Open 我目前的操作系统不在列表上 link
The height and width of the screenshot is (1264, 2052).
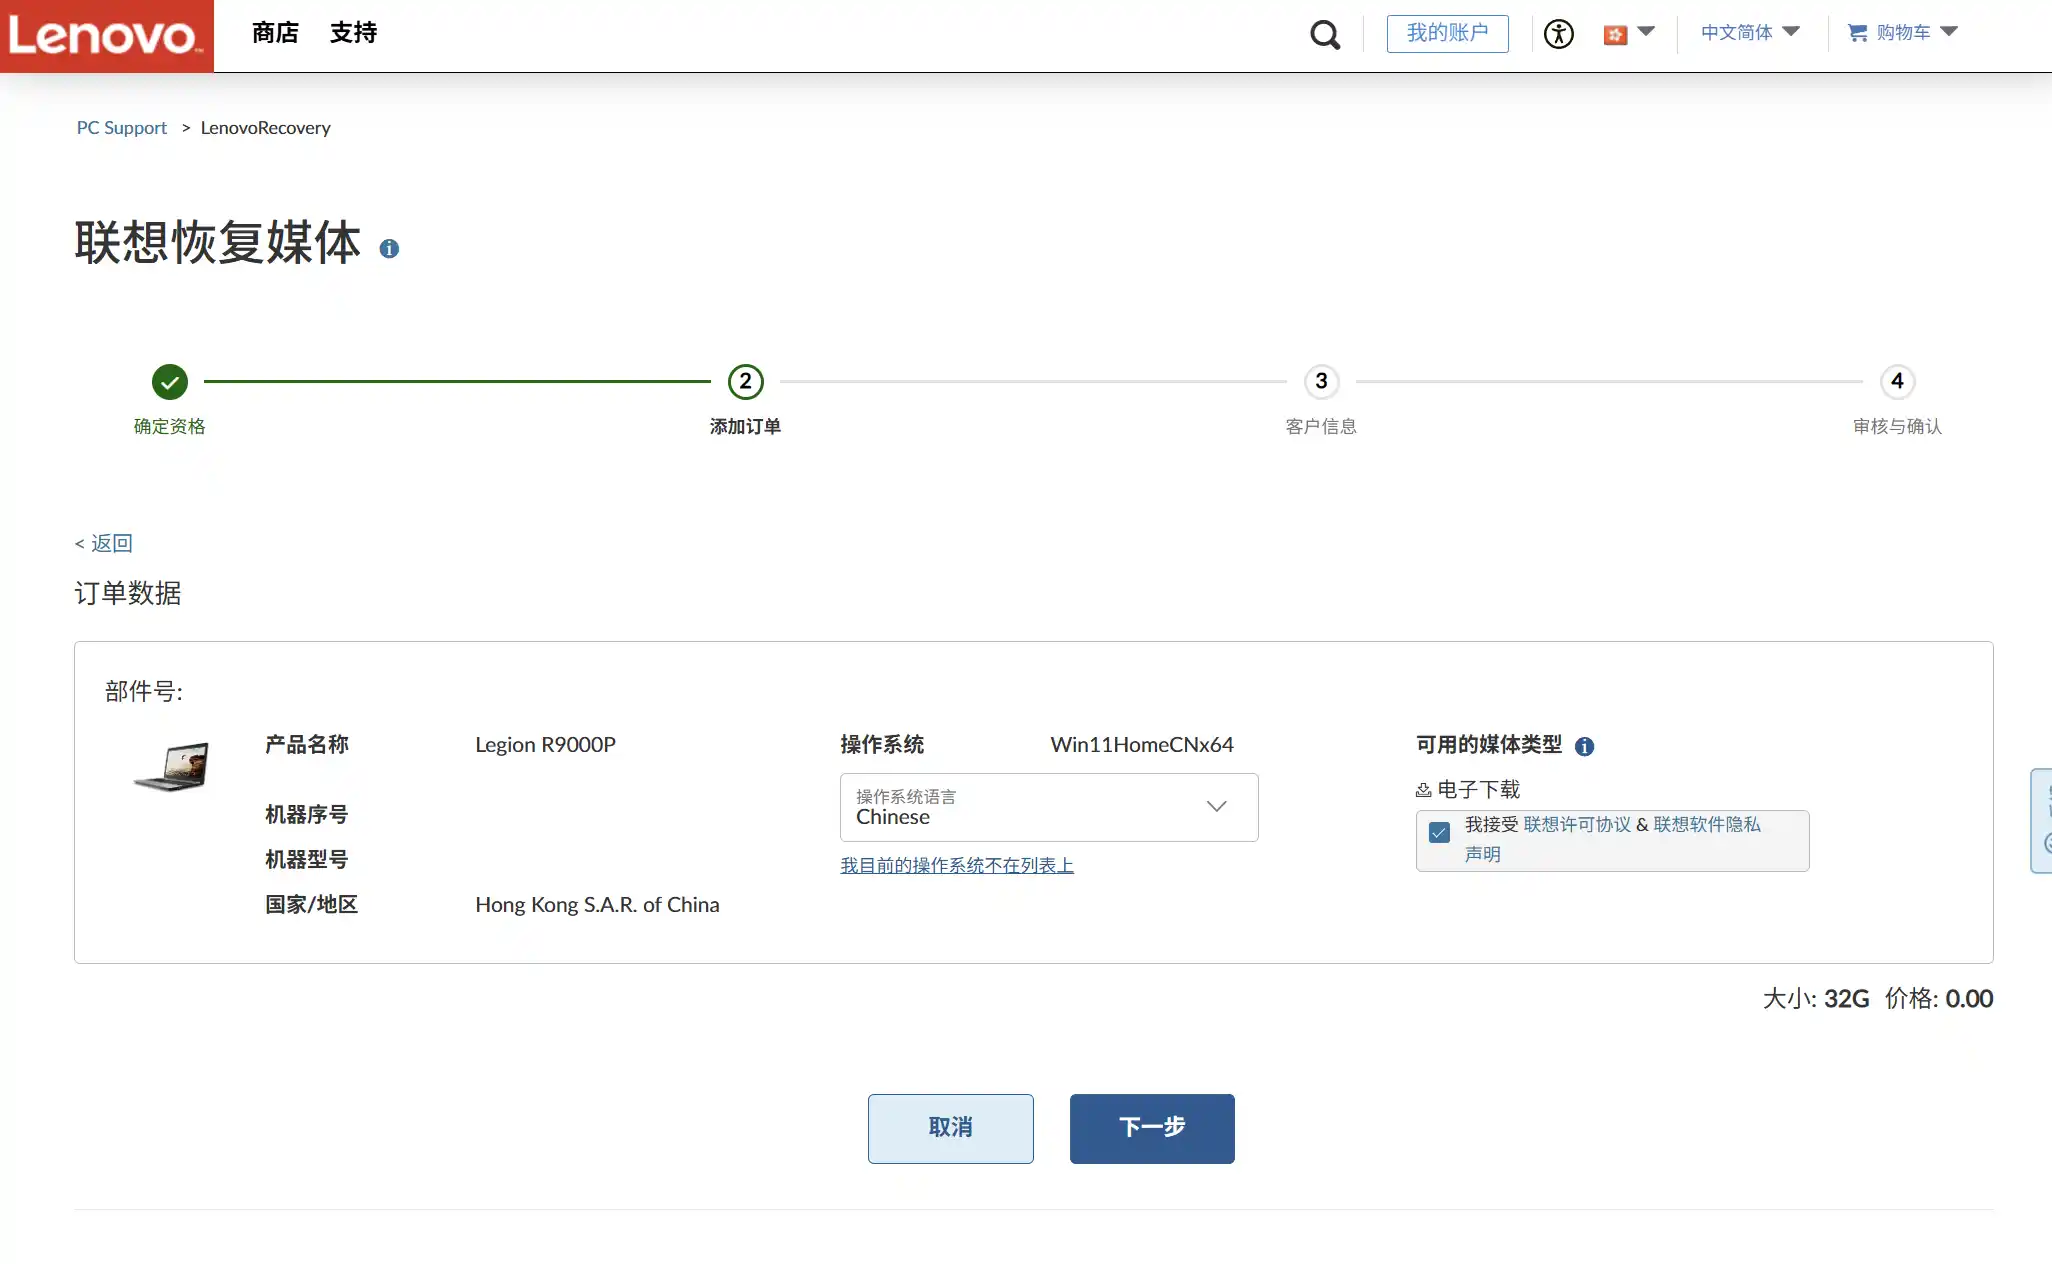[956, 865]
